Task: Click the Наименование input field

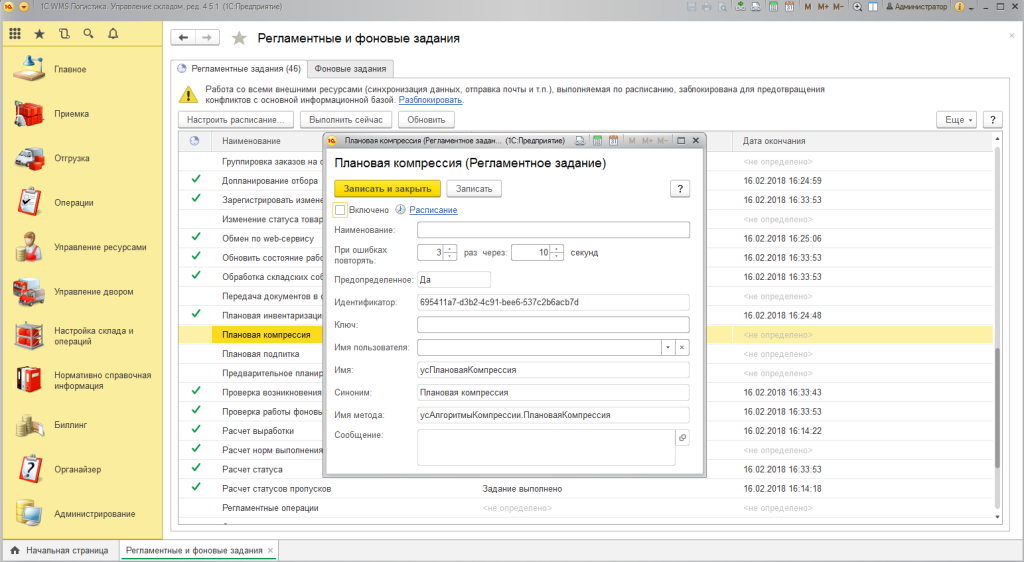Action: click(x=553, y=230)
